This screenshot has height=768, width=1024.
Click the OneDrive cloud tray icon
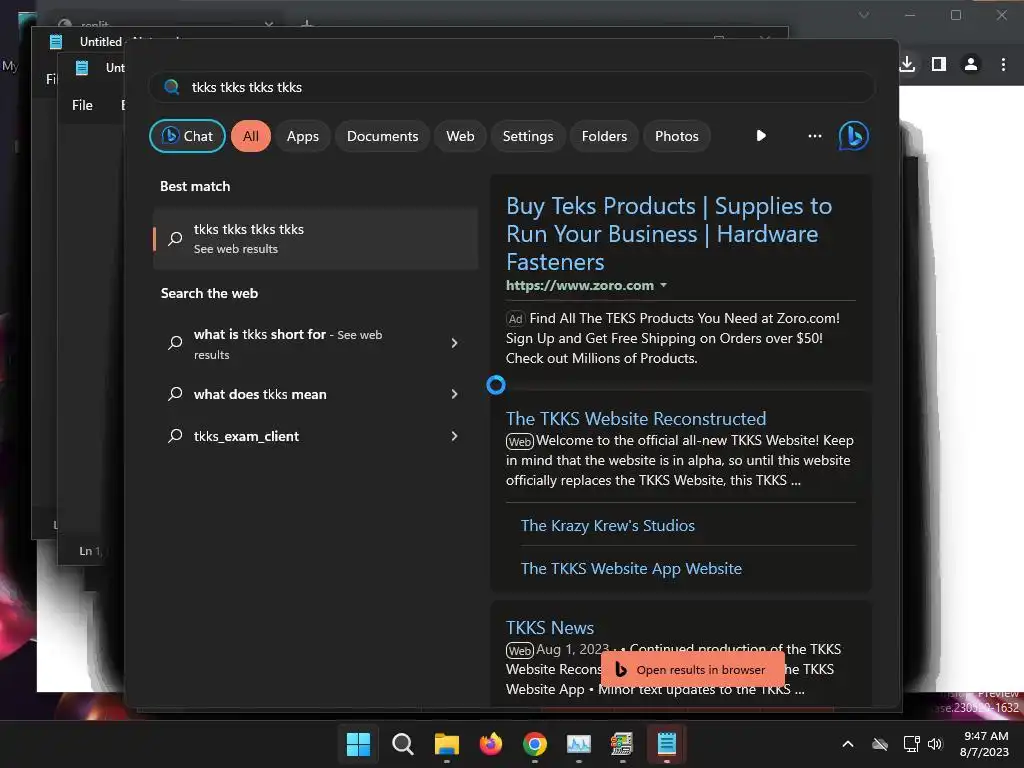pyautogui.click(x=880, y=744)
